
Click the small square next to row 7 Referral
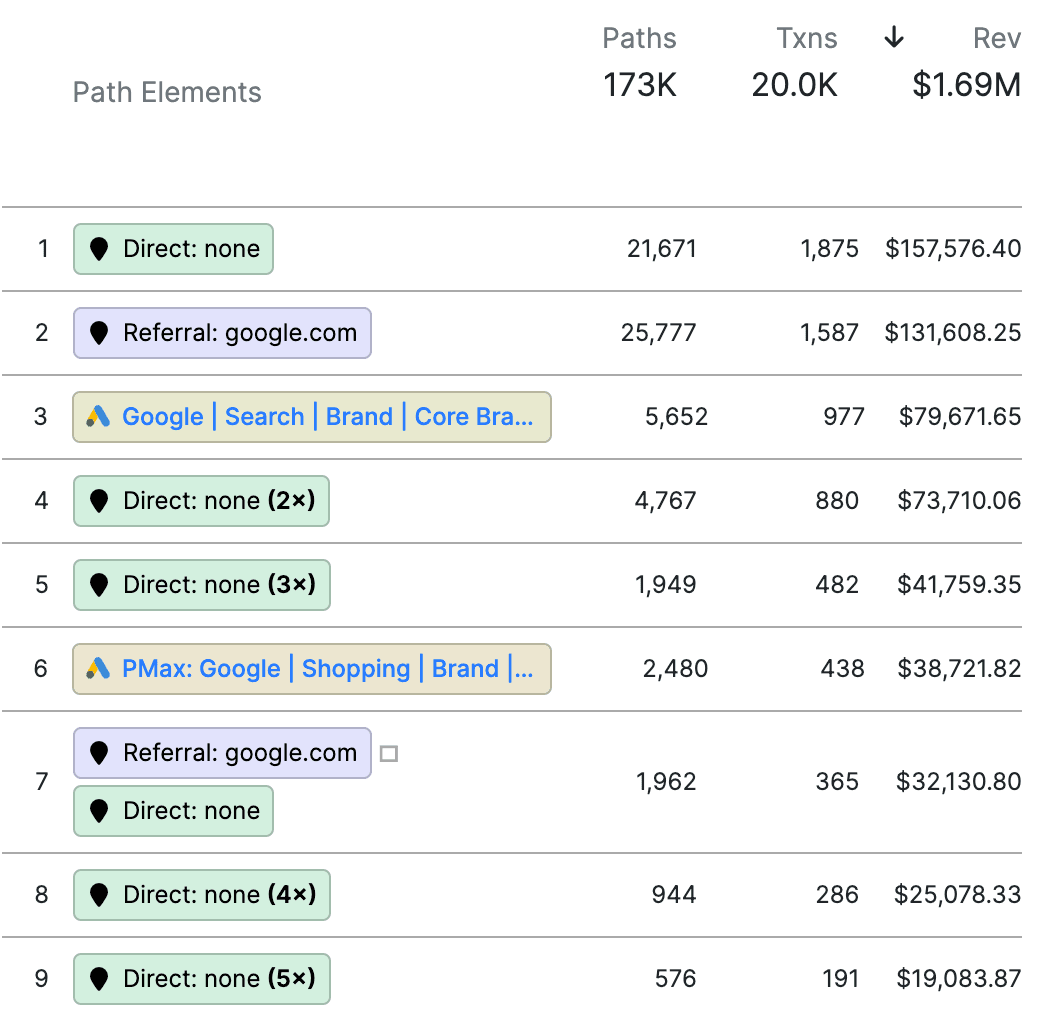(389, 754)
